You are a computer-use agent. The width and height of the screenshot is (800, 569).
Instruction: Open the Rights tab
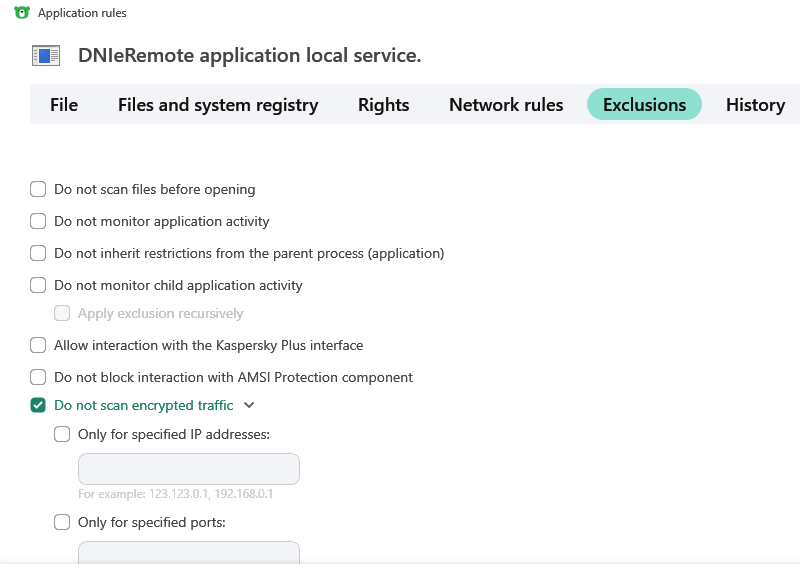[x=384, y=105]
